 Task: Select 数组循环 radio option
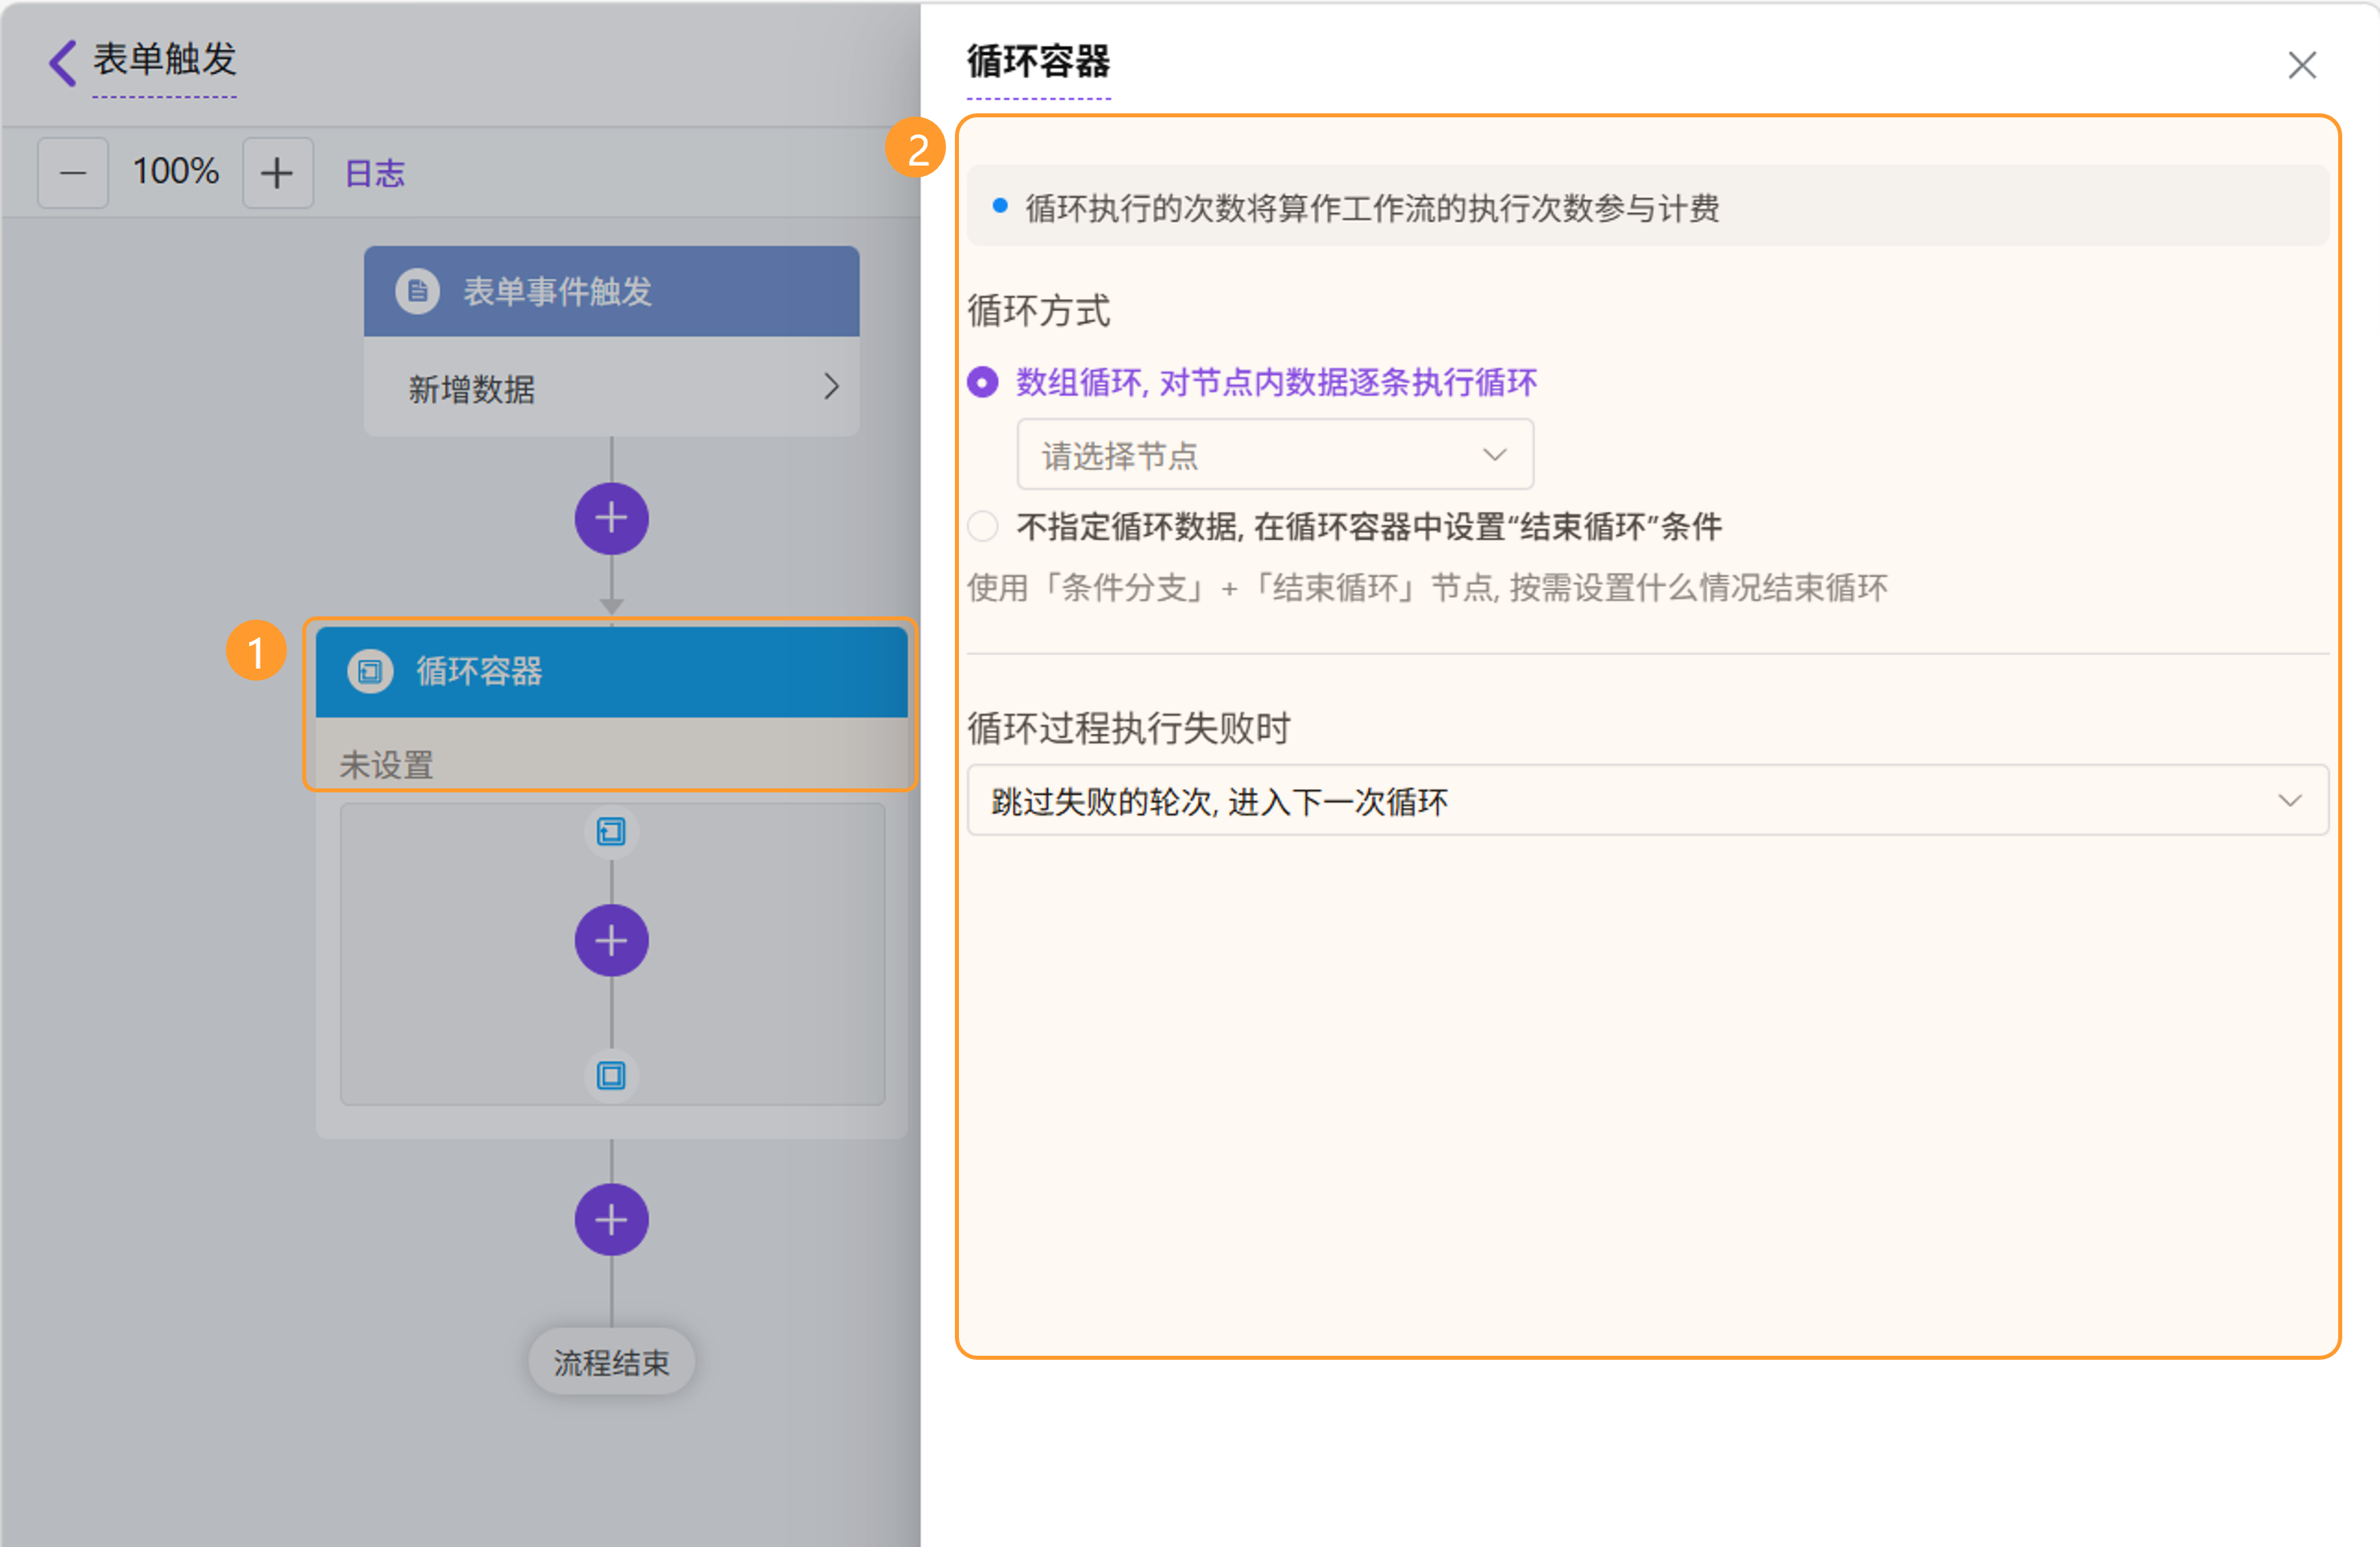coord(982,382)
